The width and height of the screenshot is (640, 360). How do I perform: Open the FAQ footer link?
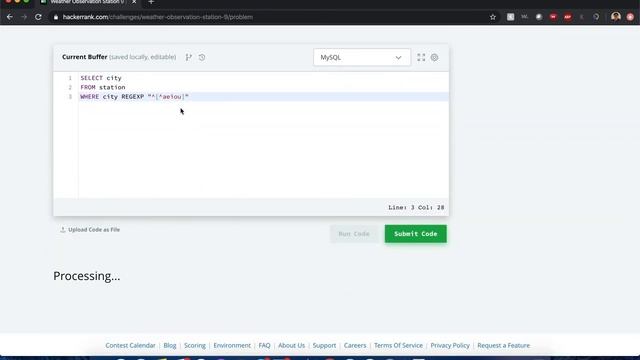(264, 345)
